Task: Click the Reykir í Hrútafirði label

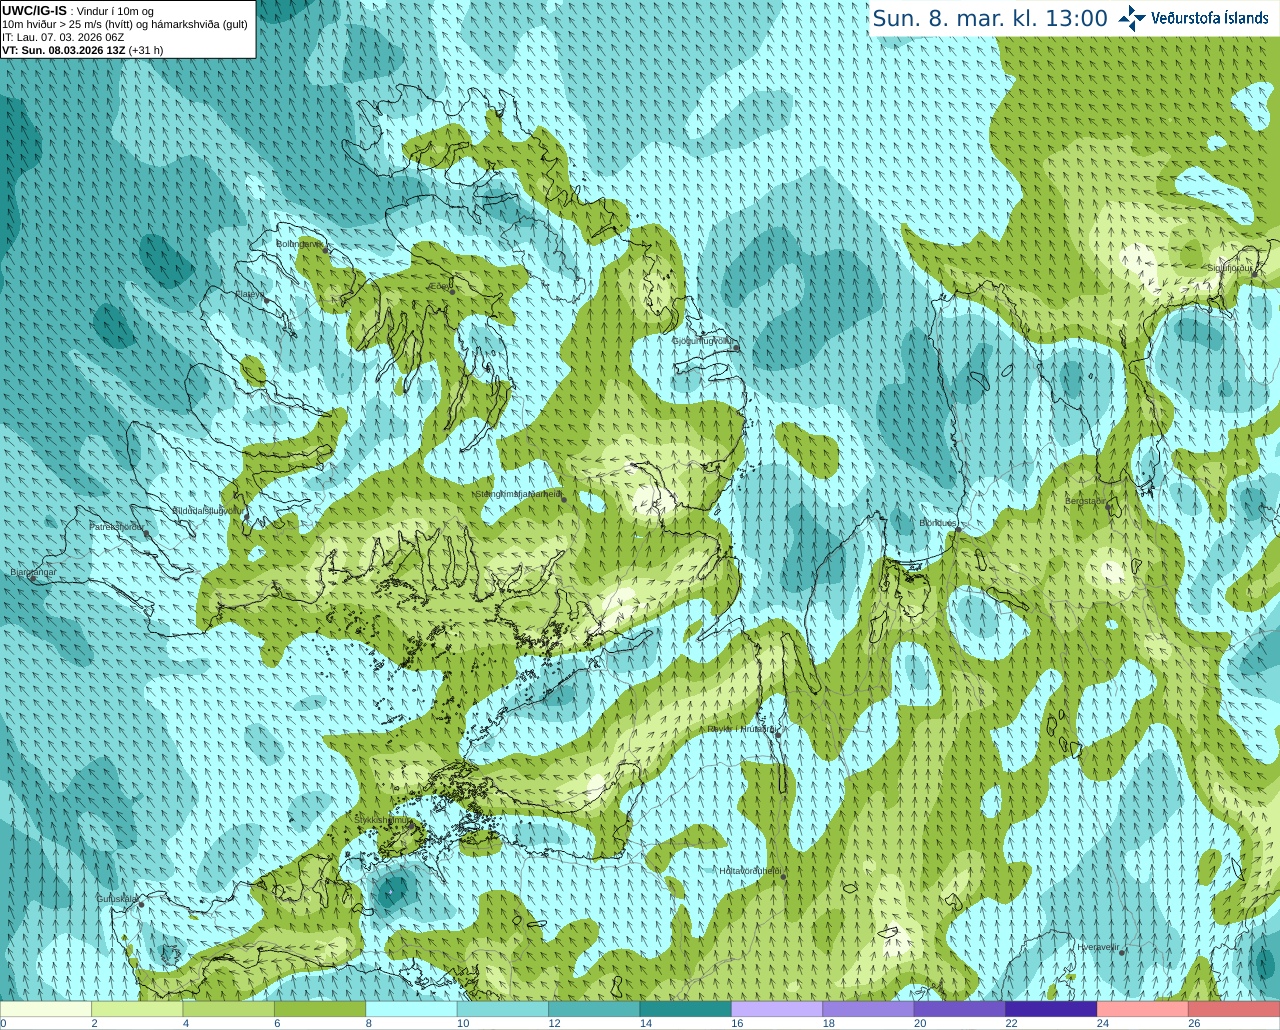Action: [x=741, y=729]
